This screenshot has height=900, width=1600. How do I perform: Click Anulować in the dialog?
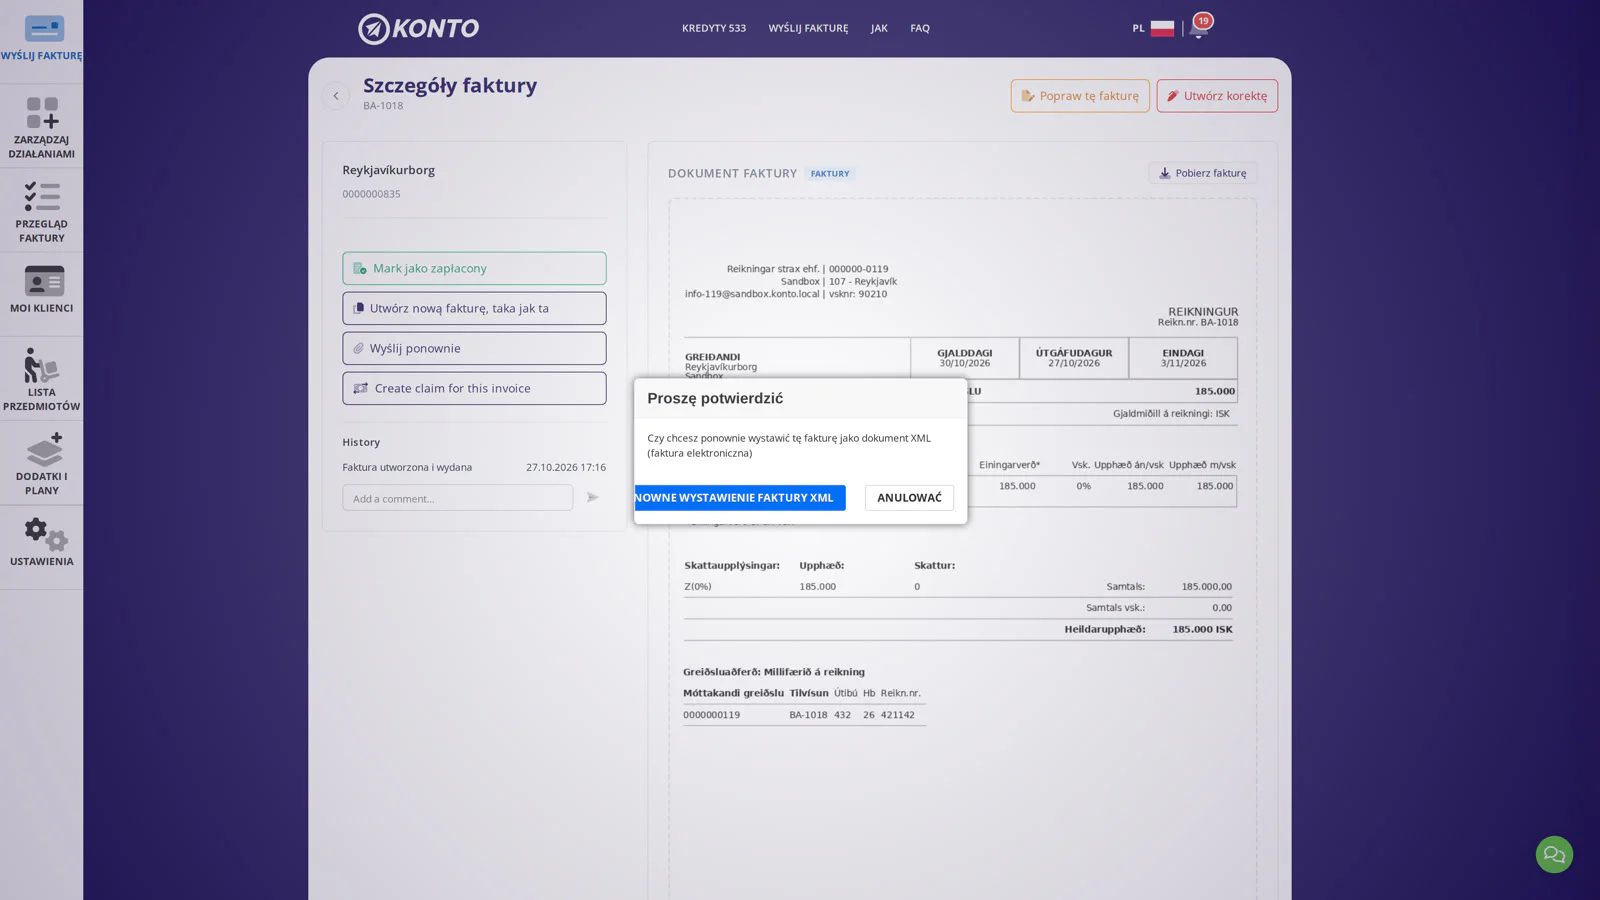pyautogui.click(x=909, y=498)
